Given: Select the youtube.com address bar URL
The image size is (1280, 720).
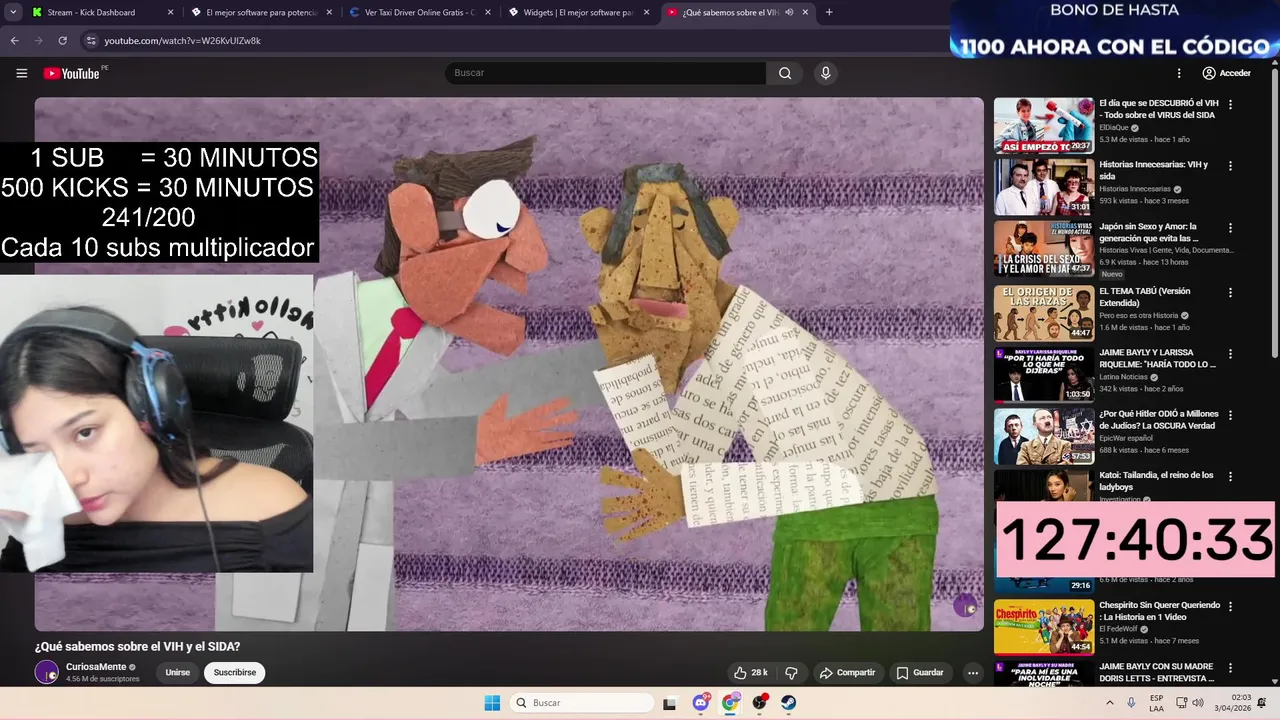Looking at the screenshot, I should click(182, 41).
